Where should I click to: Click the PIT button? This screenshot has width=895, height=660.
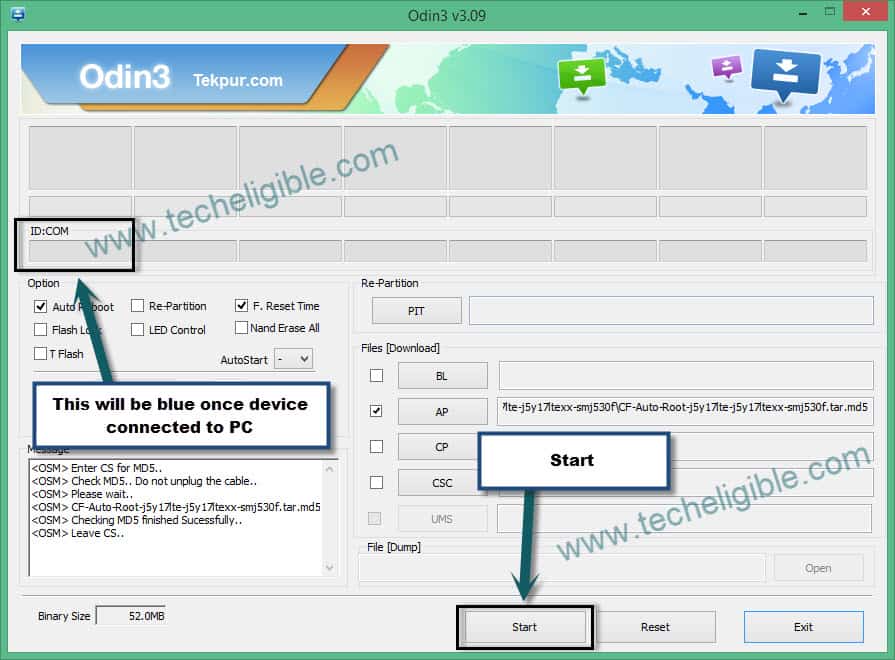(x=416, y=311)
